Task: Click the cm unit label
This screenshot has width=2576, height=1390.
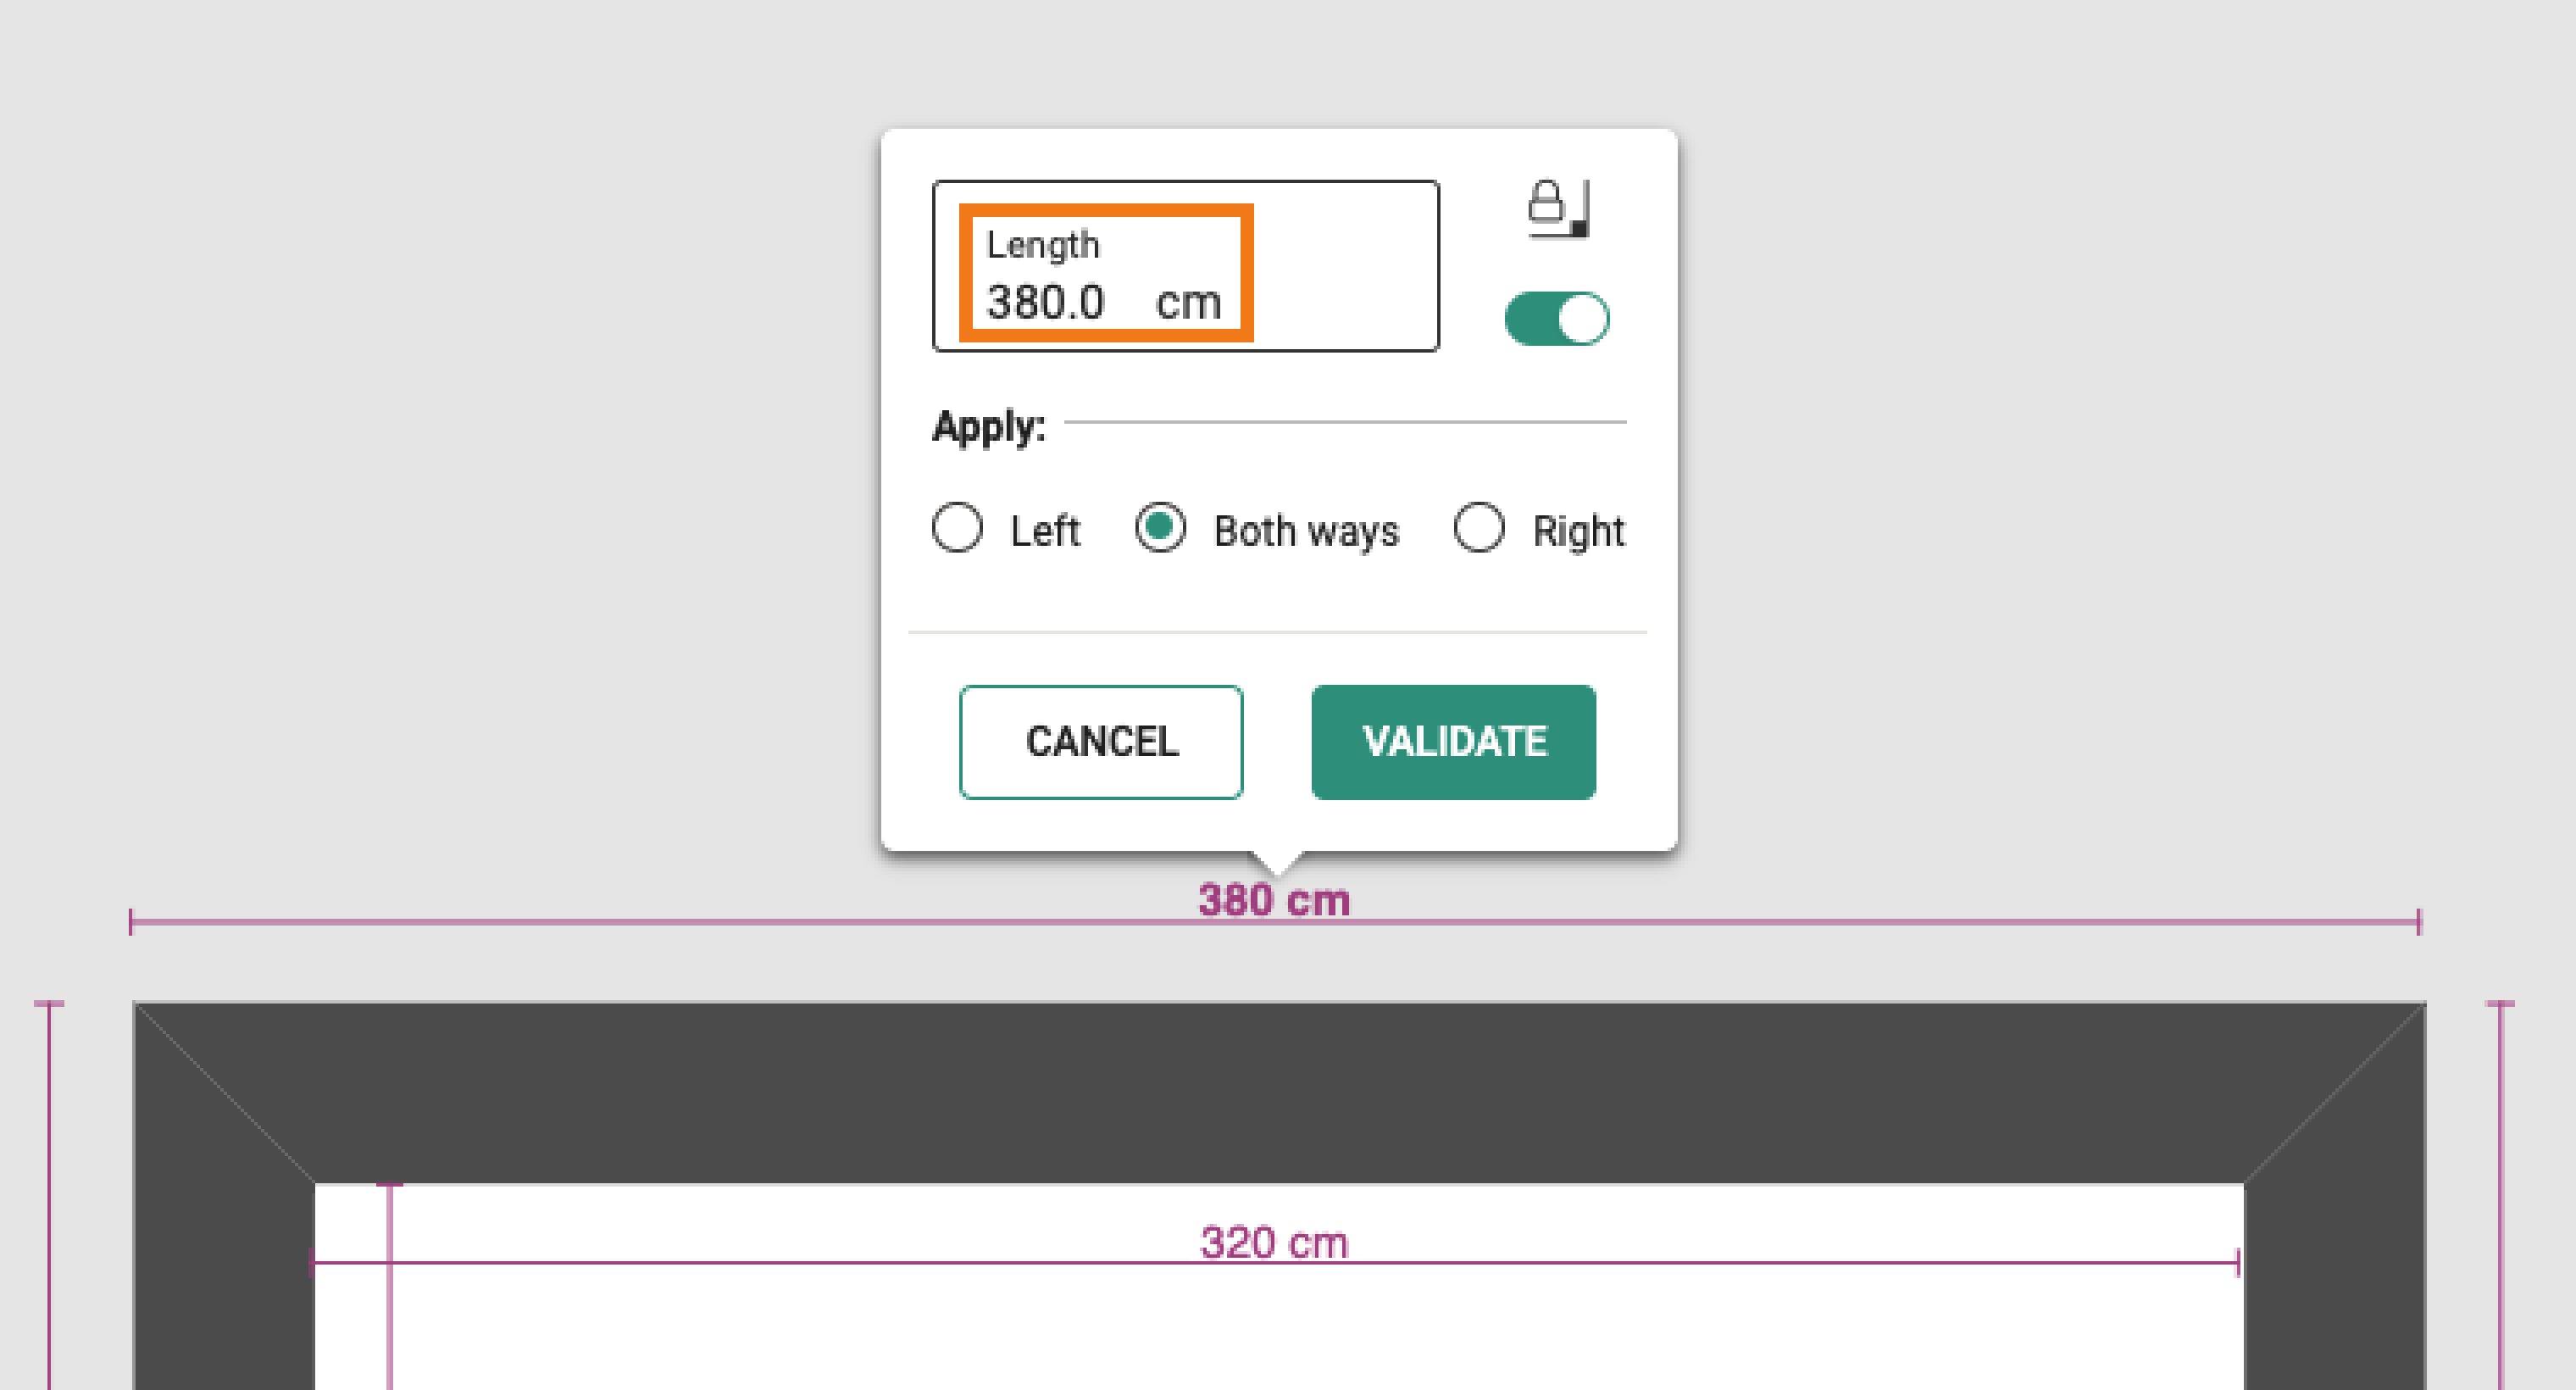Action: pos(1188,303)
